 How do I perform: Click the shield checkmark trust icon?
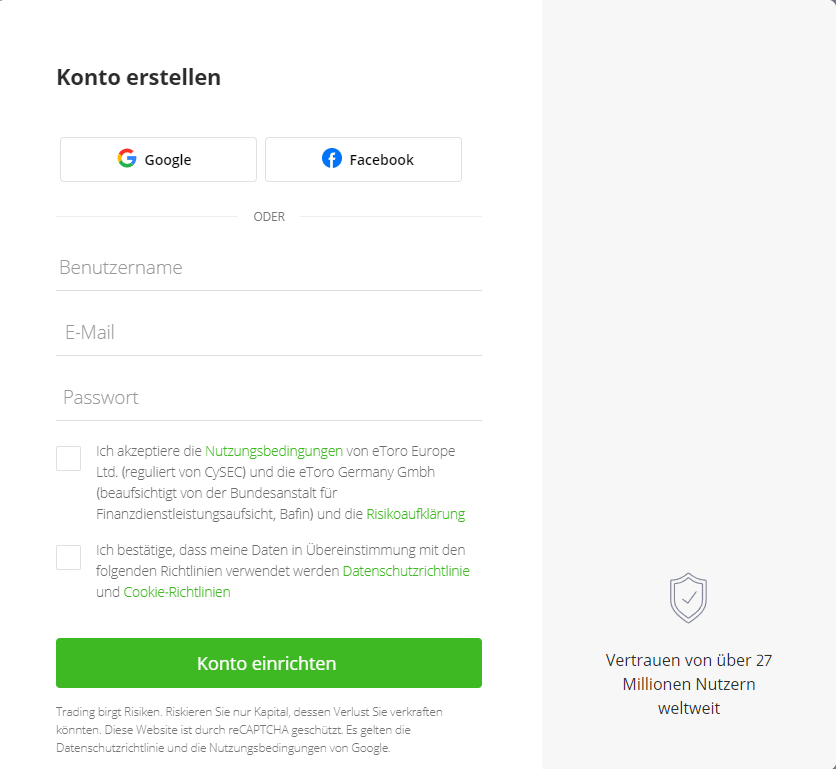688,598
